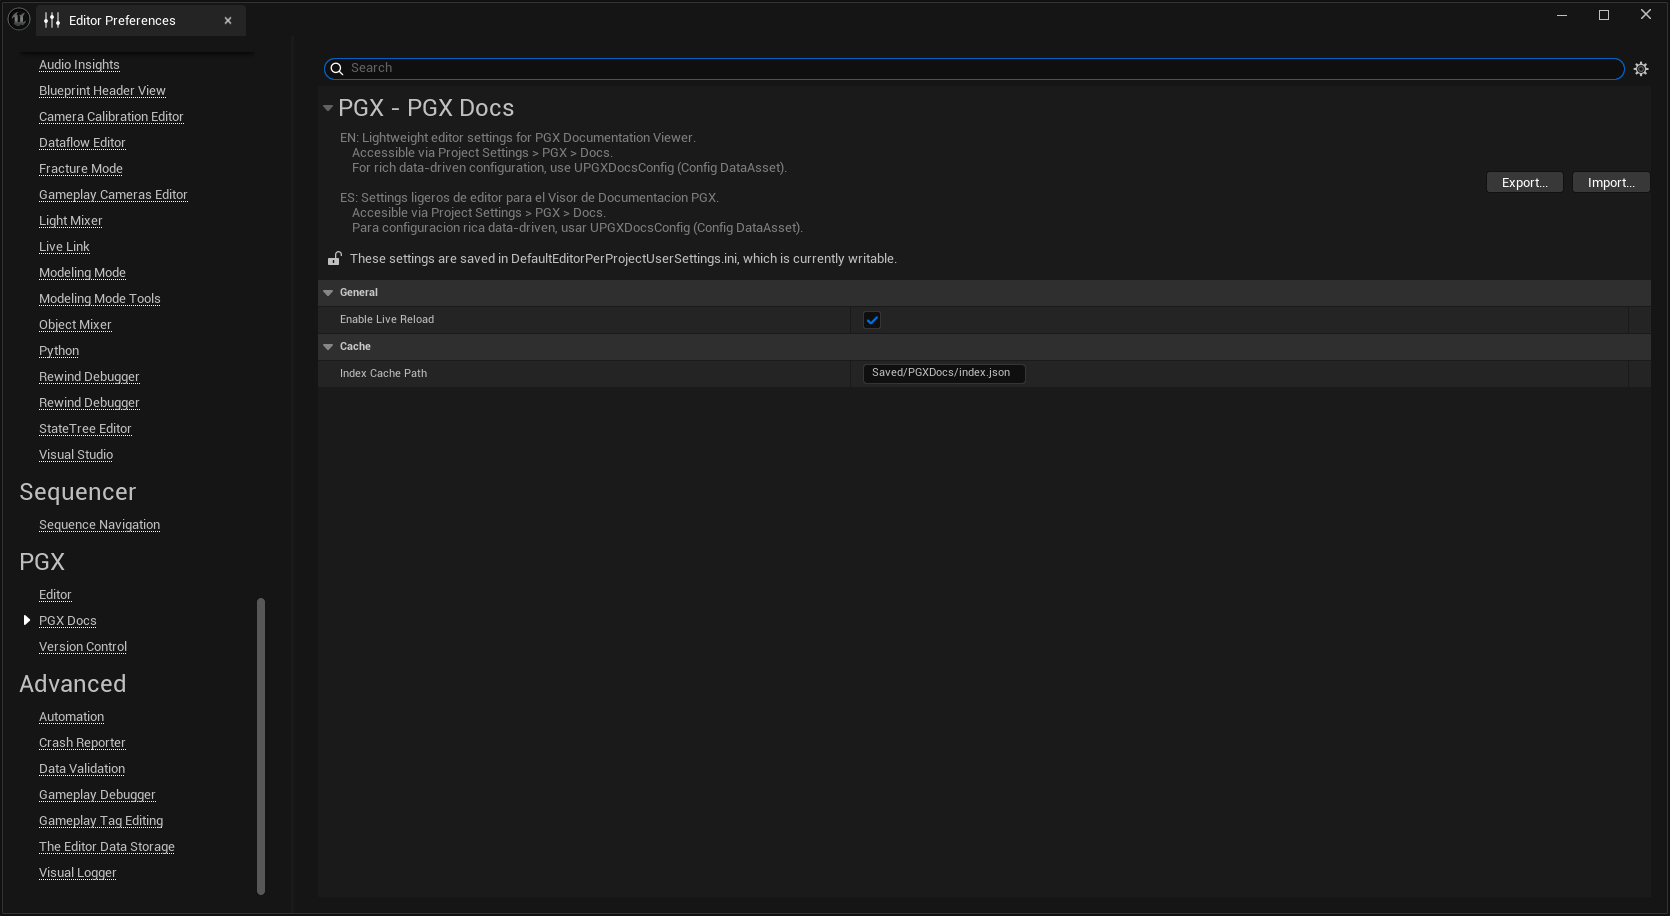The width and height of the screenshot is (1670, 916).
Task: Select Editor under PGX section
Action: 55,595
